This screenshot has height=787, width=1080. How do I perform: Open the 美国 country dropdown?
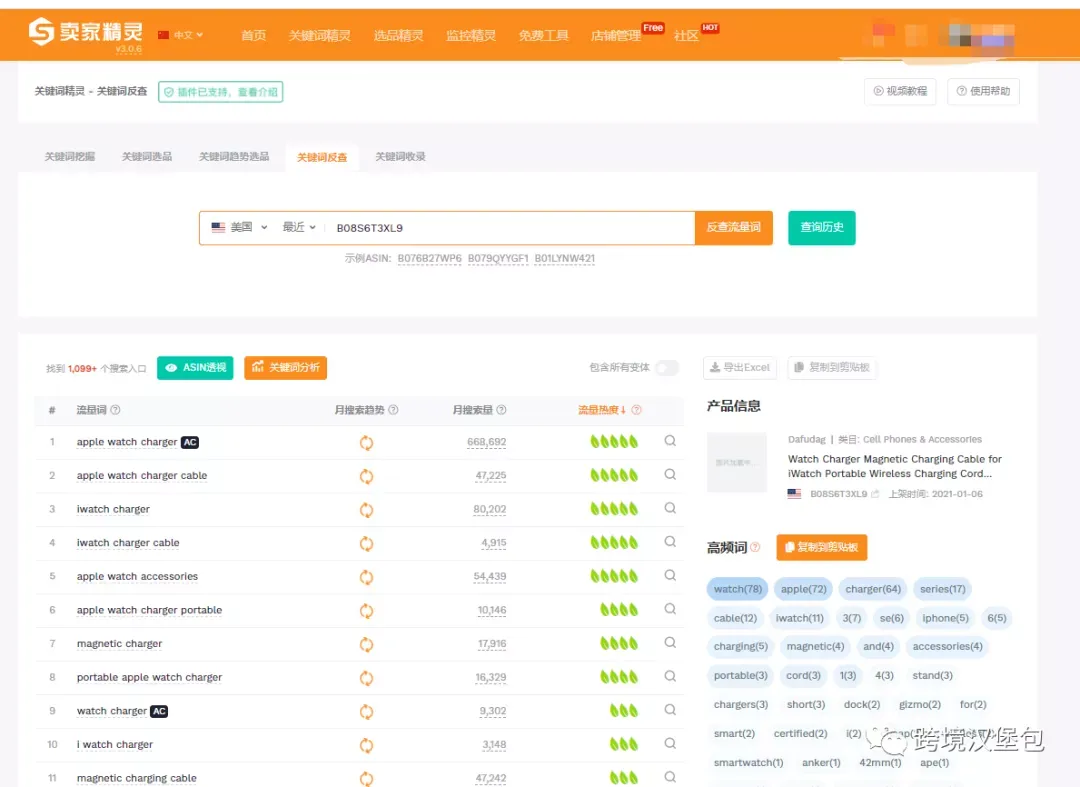[x=240, y=227]
